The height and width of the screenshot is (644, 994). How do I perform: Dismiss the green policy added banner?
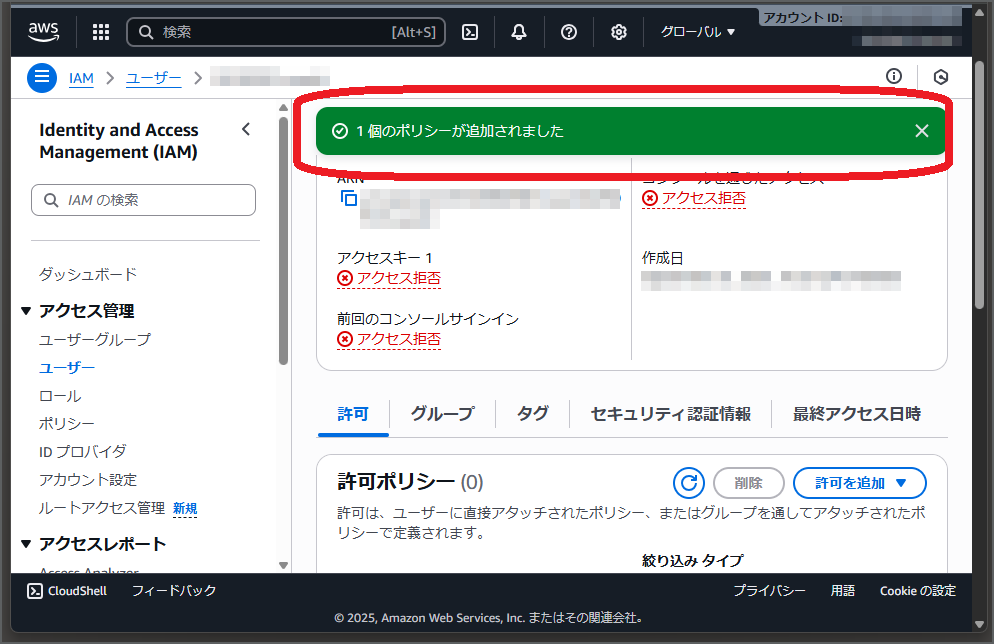pos(922,131)
